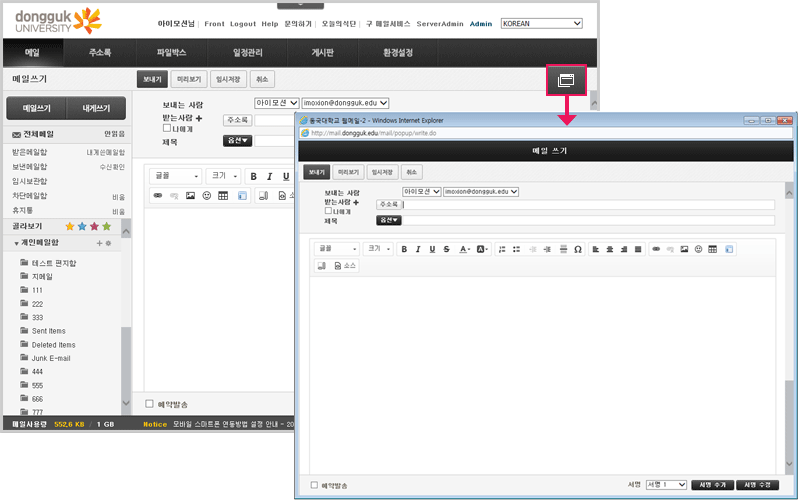Add new personal mailbox with plus icon

coord(99,243)
